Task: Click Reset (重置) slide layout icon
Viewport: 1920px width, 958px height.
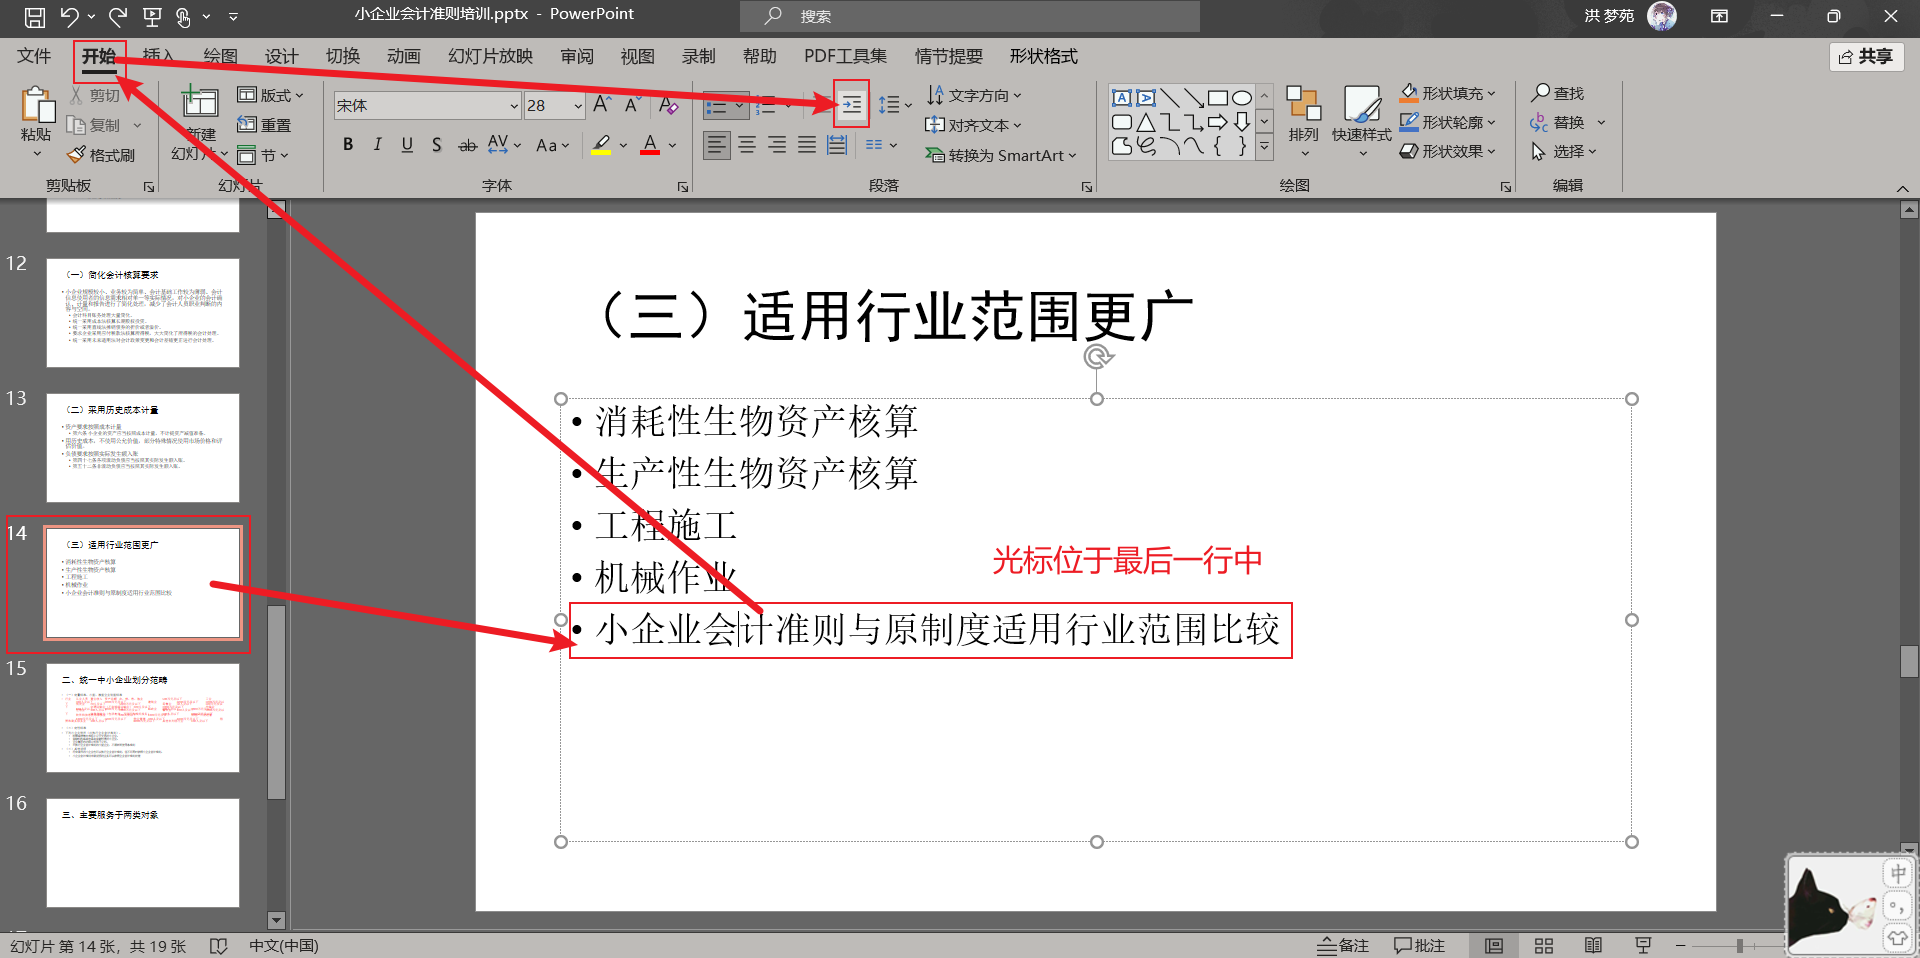Action: coord(265,125)
